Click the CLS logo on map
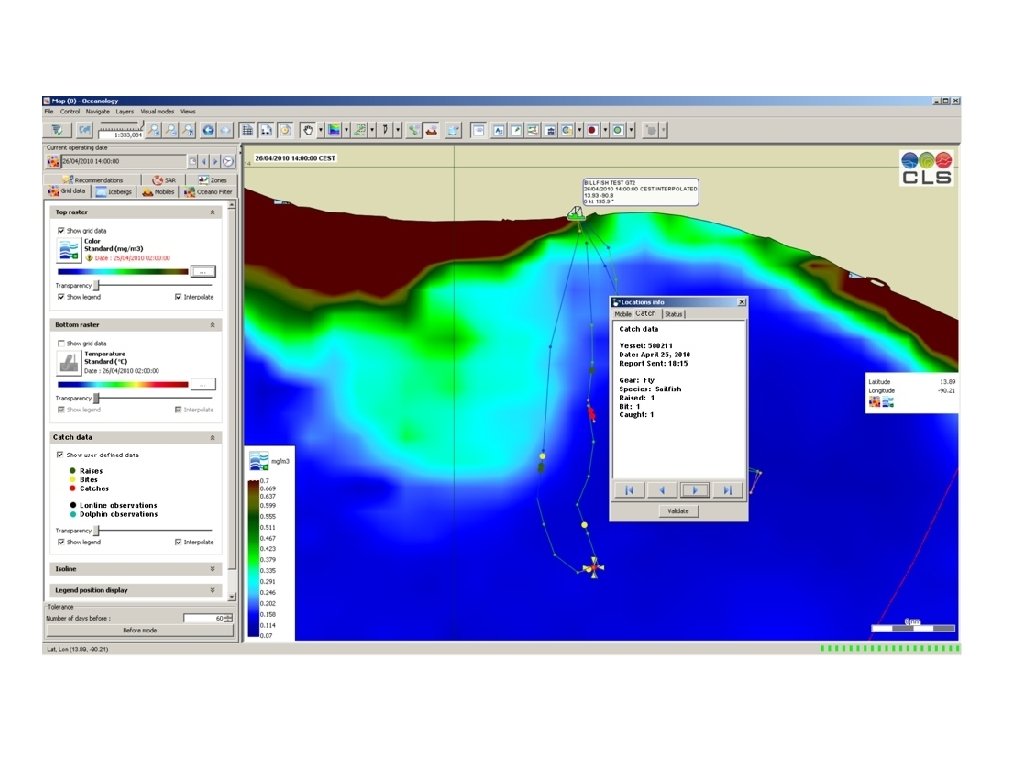Viewport: 1024px width, 768px height. click(926, 168)
